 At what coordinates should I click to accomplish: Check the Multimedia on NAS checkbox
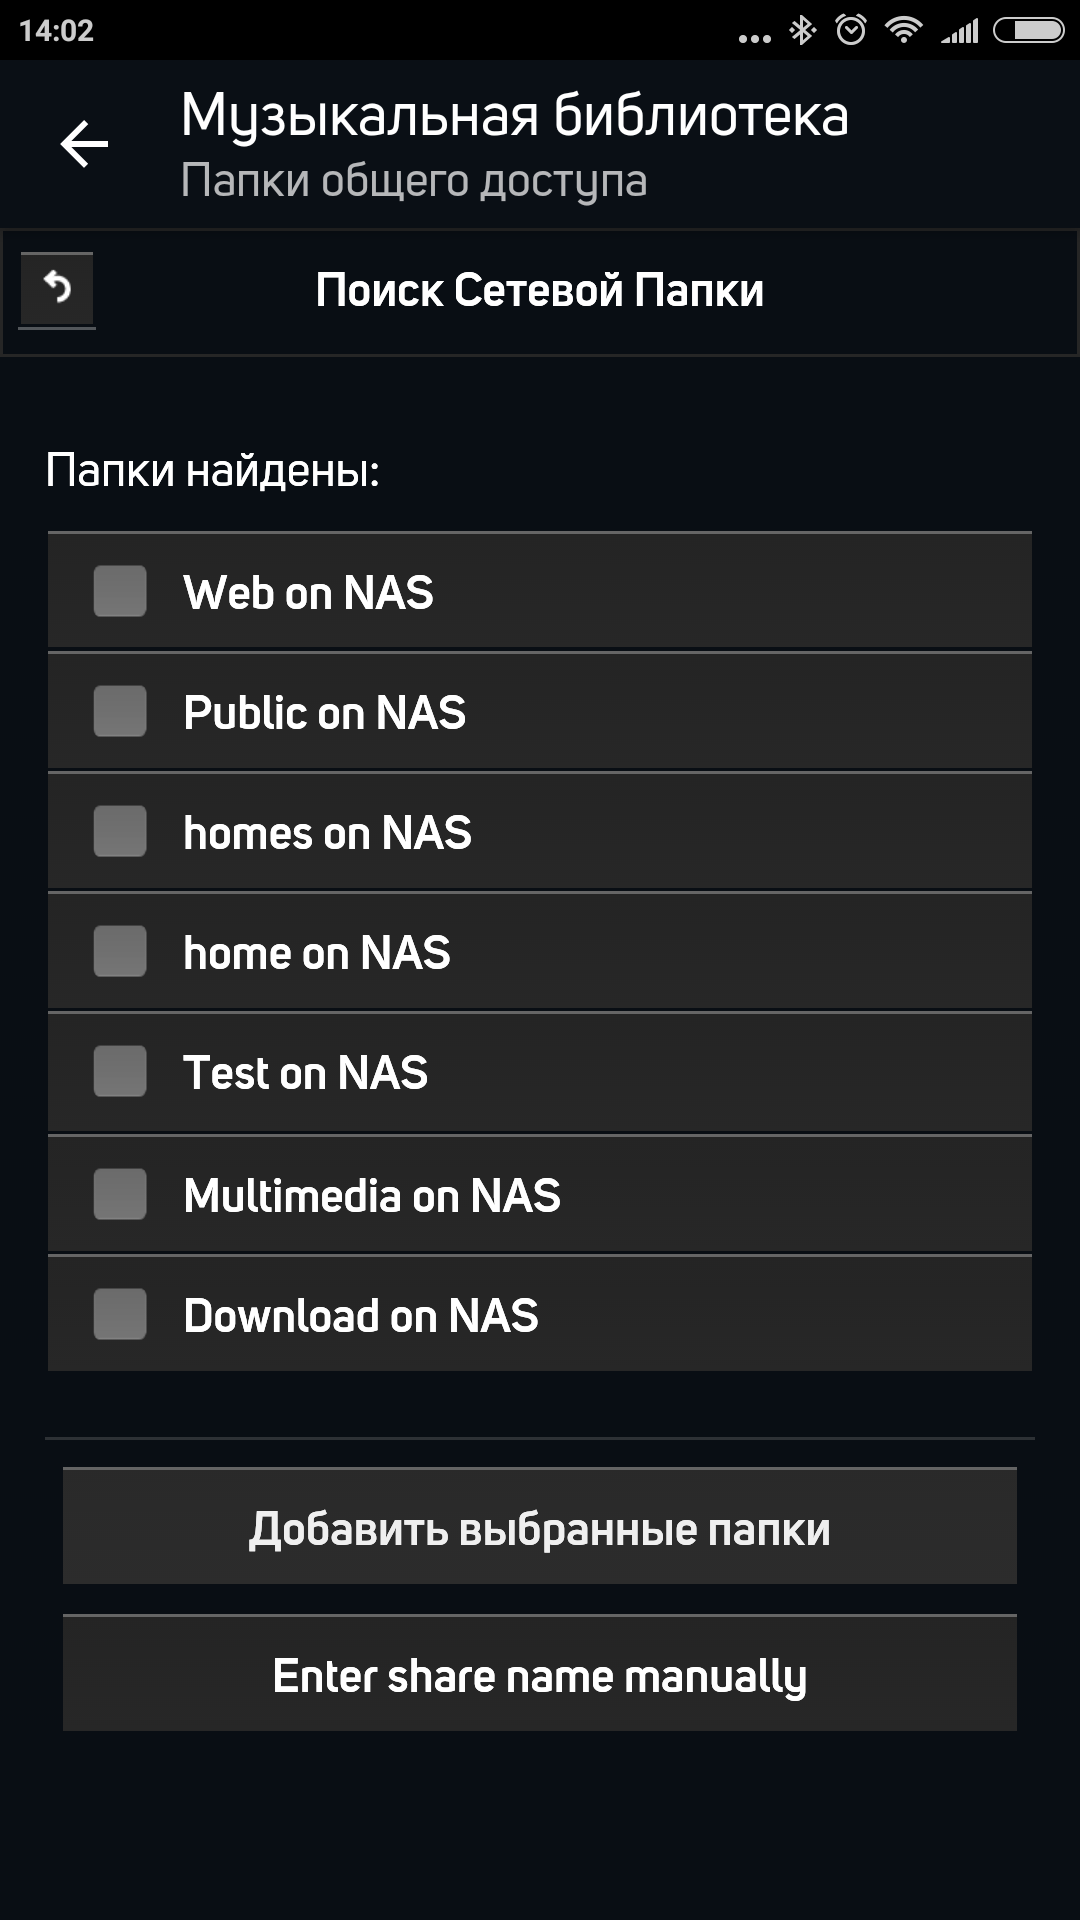coord(120,1194)
